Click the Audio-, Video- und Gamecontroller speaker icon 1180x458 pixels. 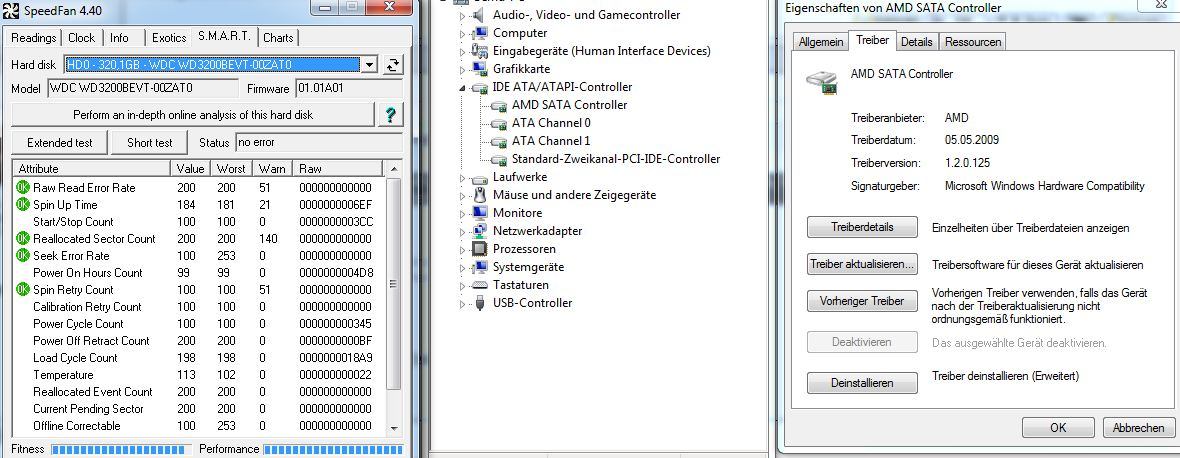(479, 15)
